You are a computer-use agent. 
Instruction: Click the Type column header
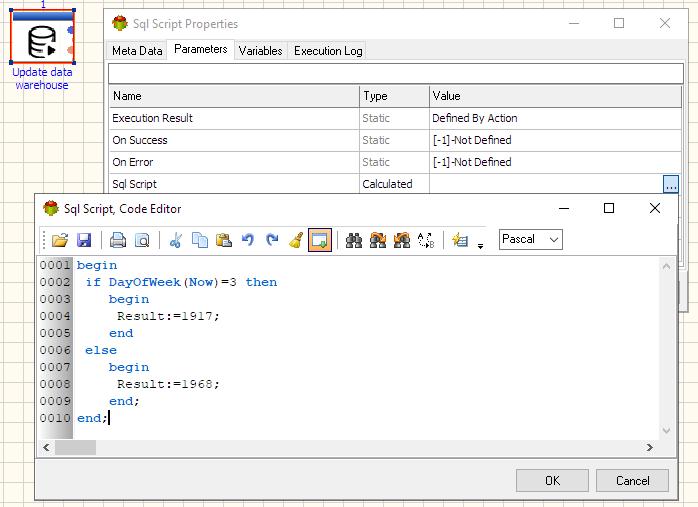tap(394, 96)
